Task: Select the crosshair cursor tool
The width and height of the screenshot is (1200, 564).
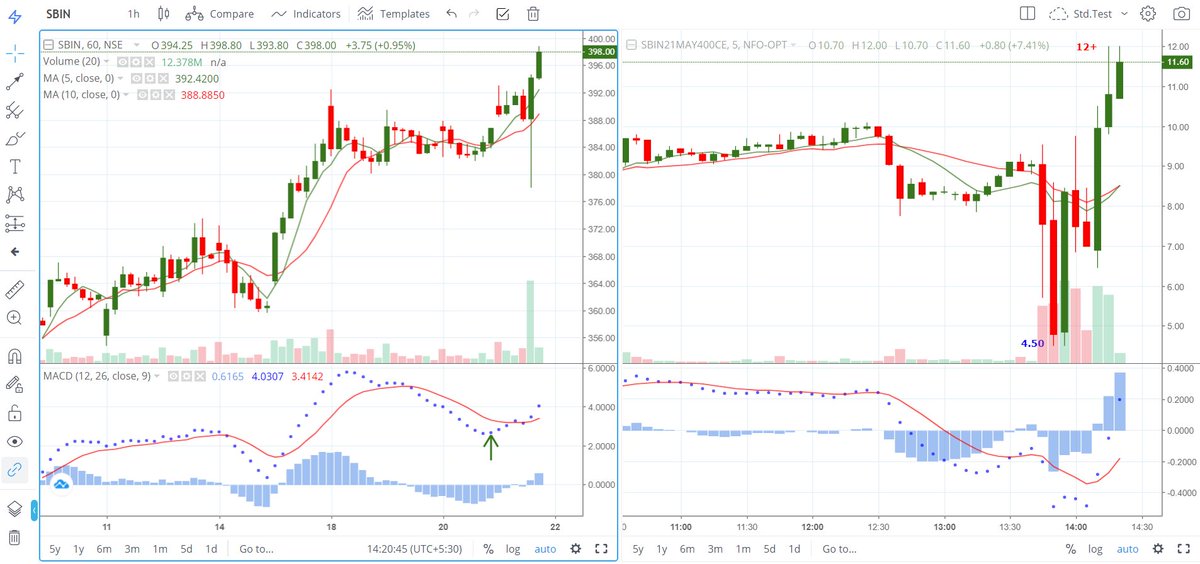Action: coord(14,54)
